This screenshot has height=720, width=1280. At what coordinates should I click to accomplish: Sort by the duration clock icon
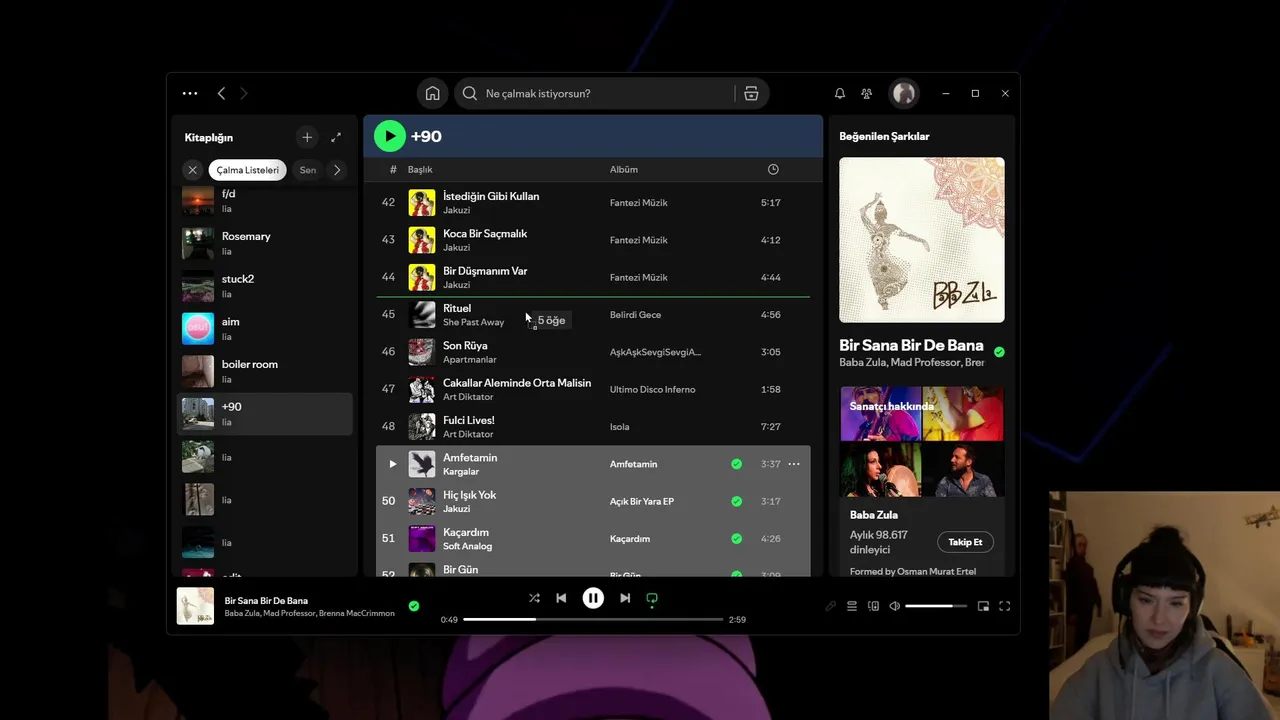(773, 169)
